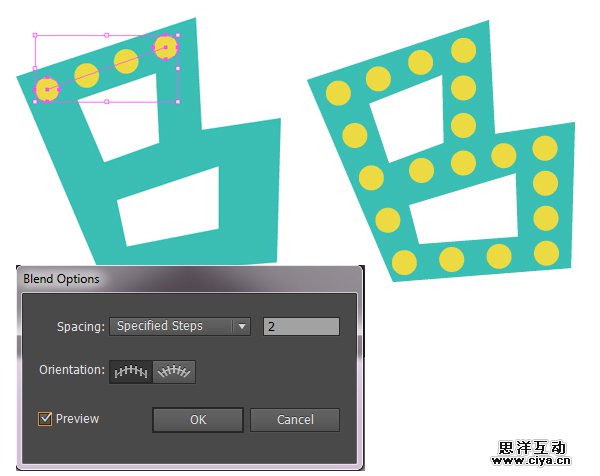Image resolution: width=600 pixels, height=476 pixels.
Task: Toggle the Preview checkbox
Action: [45, 418]
